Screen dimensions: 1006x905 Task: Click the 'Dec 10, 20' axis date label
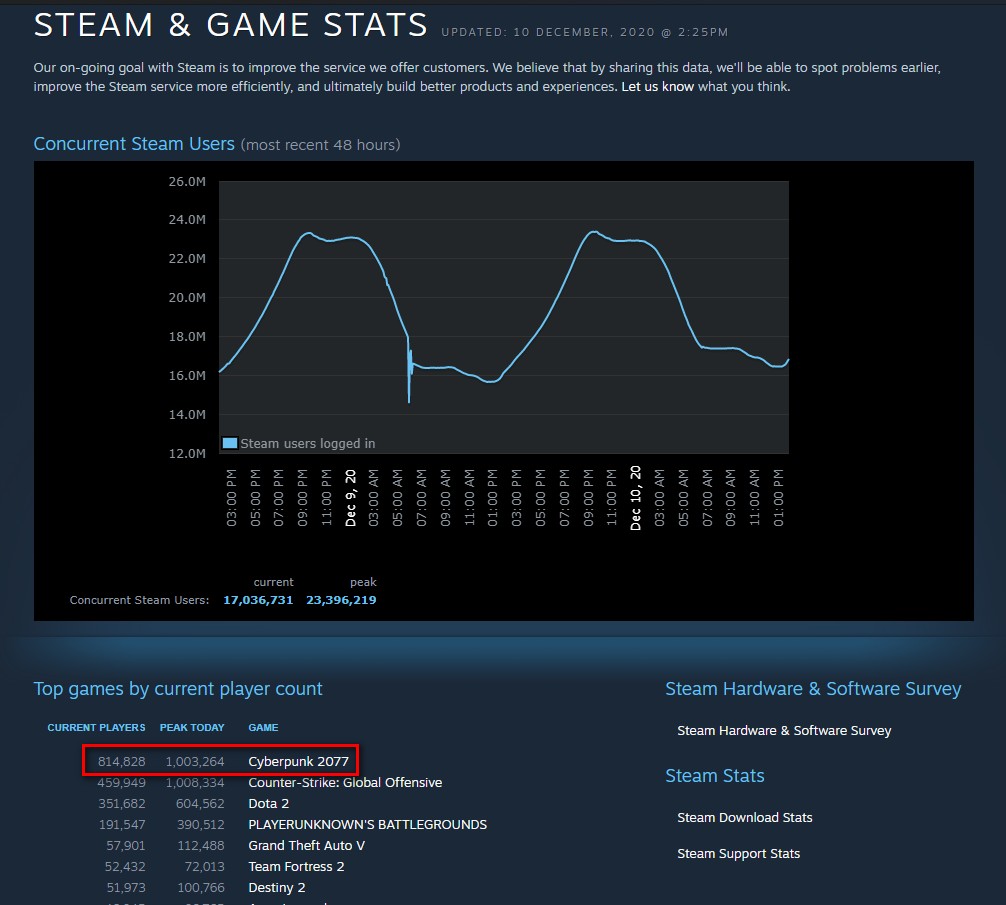coord(635,498)
